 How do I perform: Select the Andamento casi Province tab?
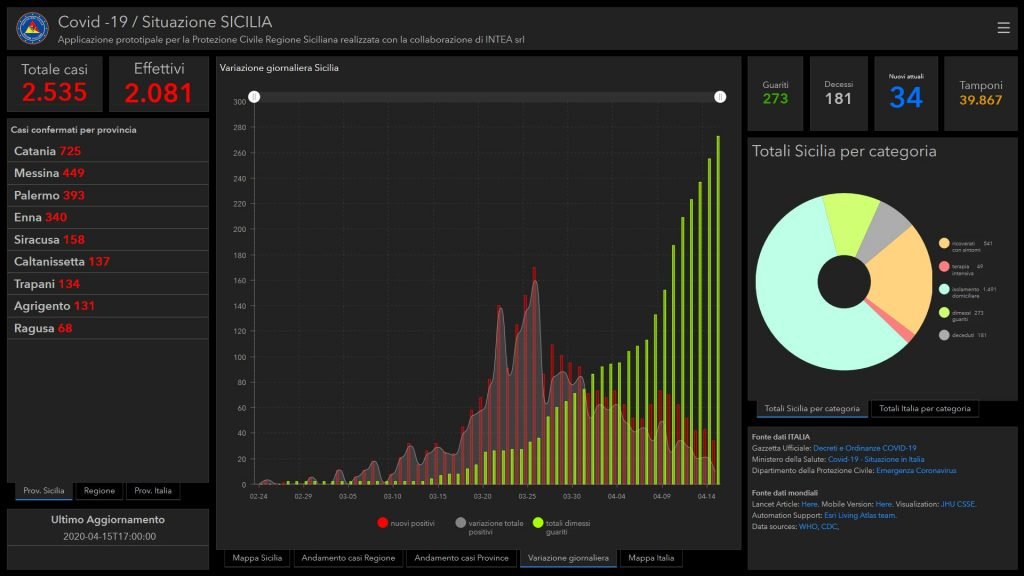461,558
